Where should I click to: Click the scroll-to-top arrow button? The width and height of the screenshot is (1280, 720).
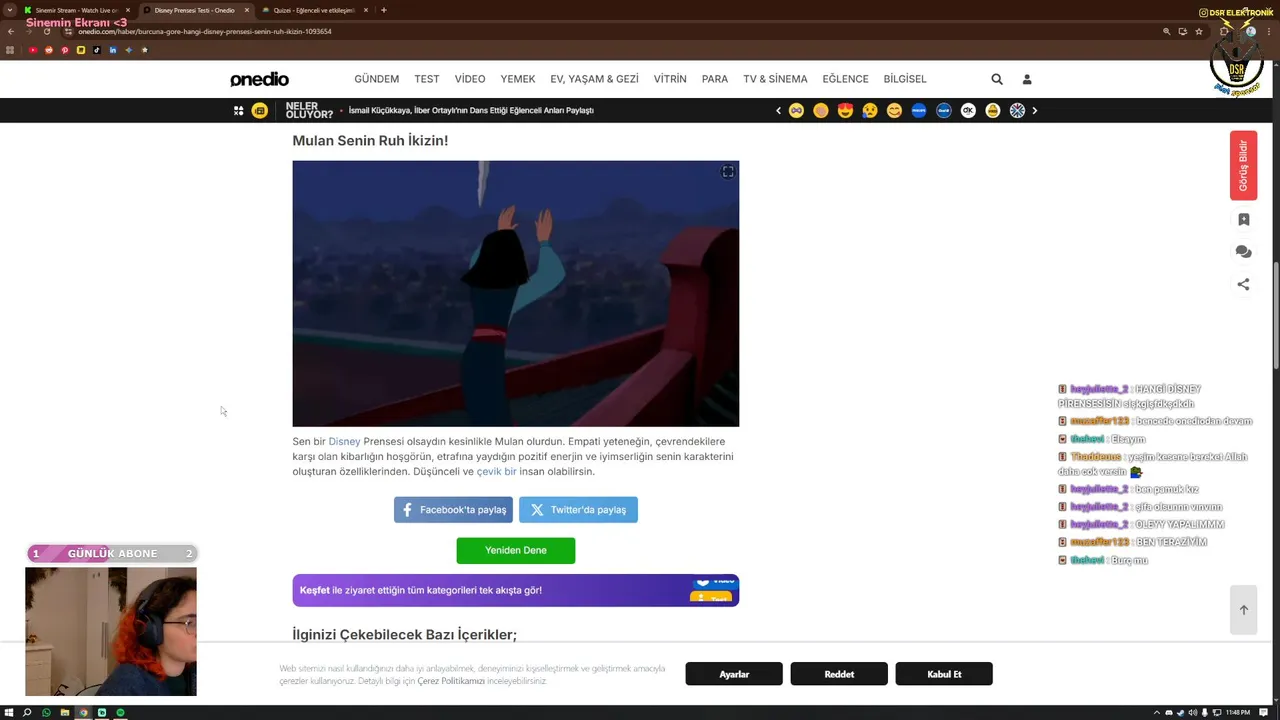point(1244,609)
